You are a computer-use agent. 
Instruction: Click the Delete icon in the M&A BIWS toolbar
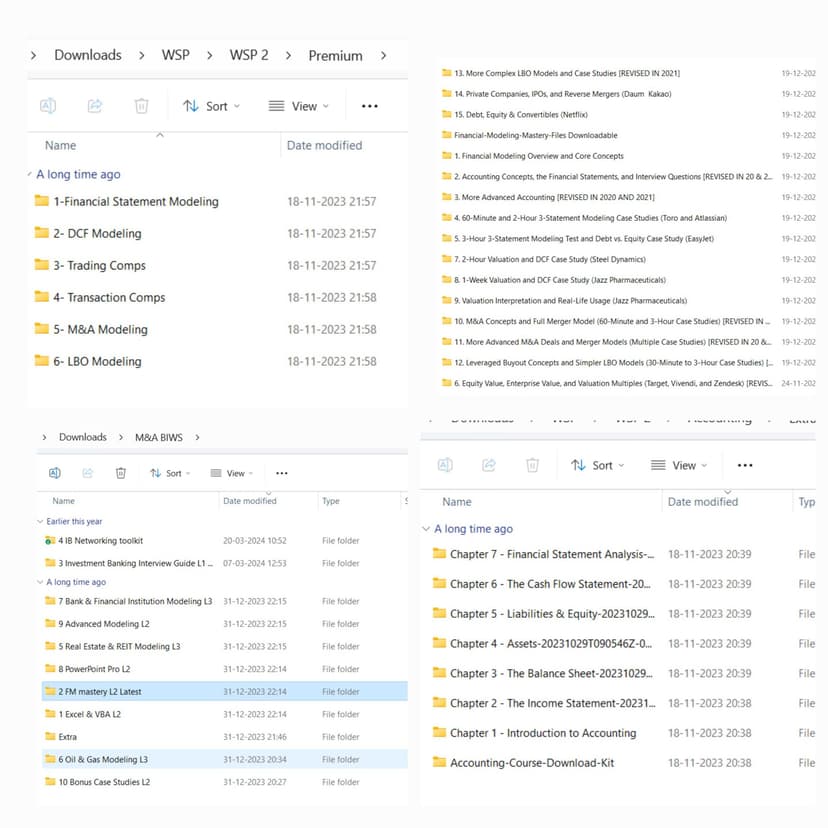(121, 473)
